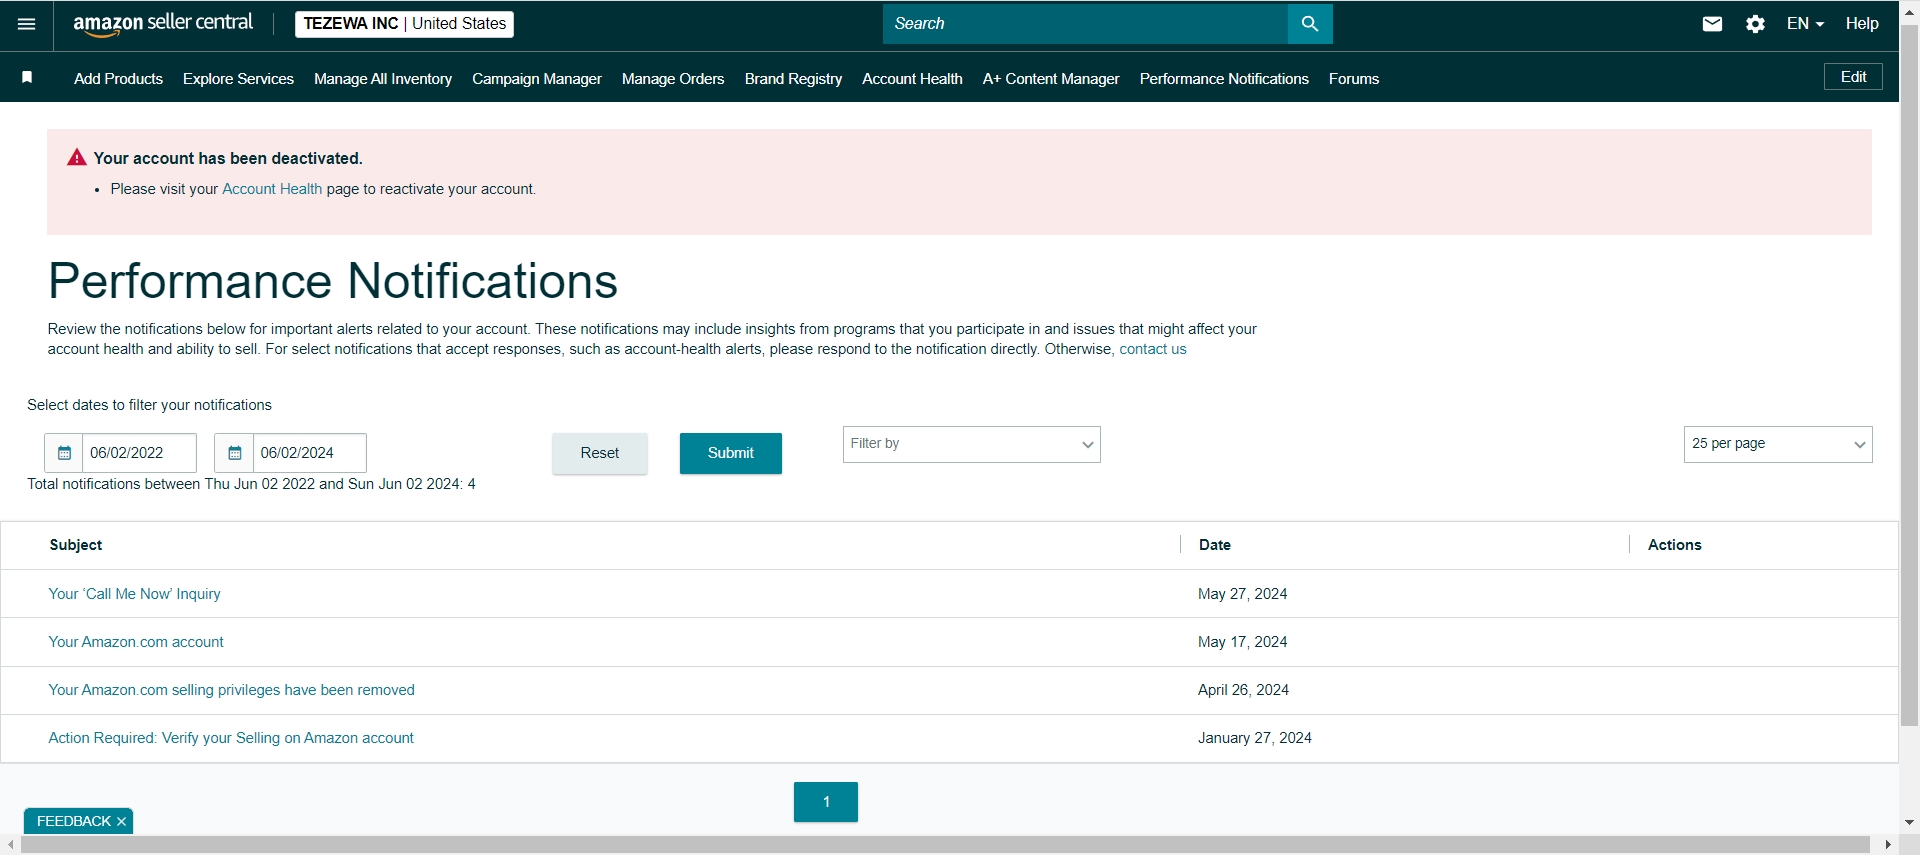This screenshot has width=1920, height=855.
Task: Open Add Products menu item
Action: coord(118,79)
